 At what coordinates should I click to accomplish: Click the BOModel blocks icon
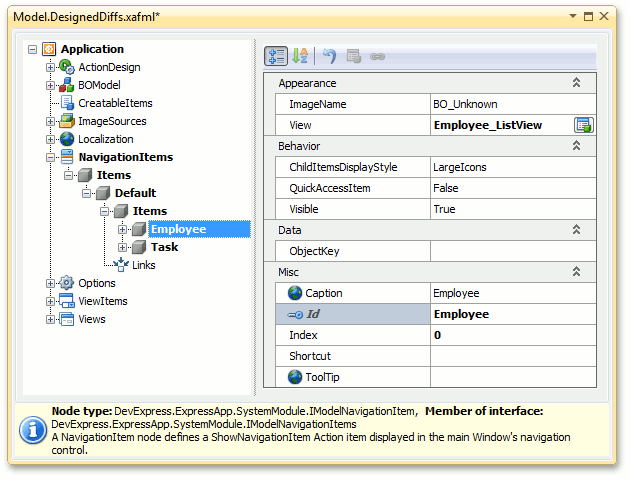tap(67, 85)
